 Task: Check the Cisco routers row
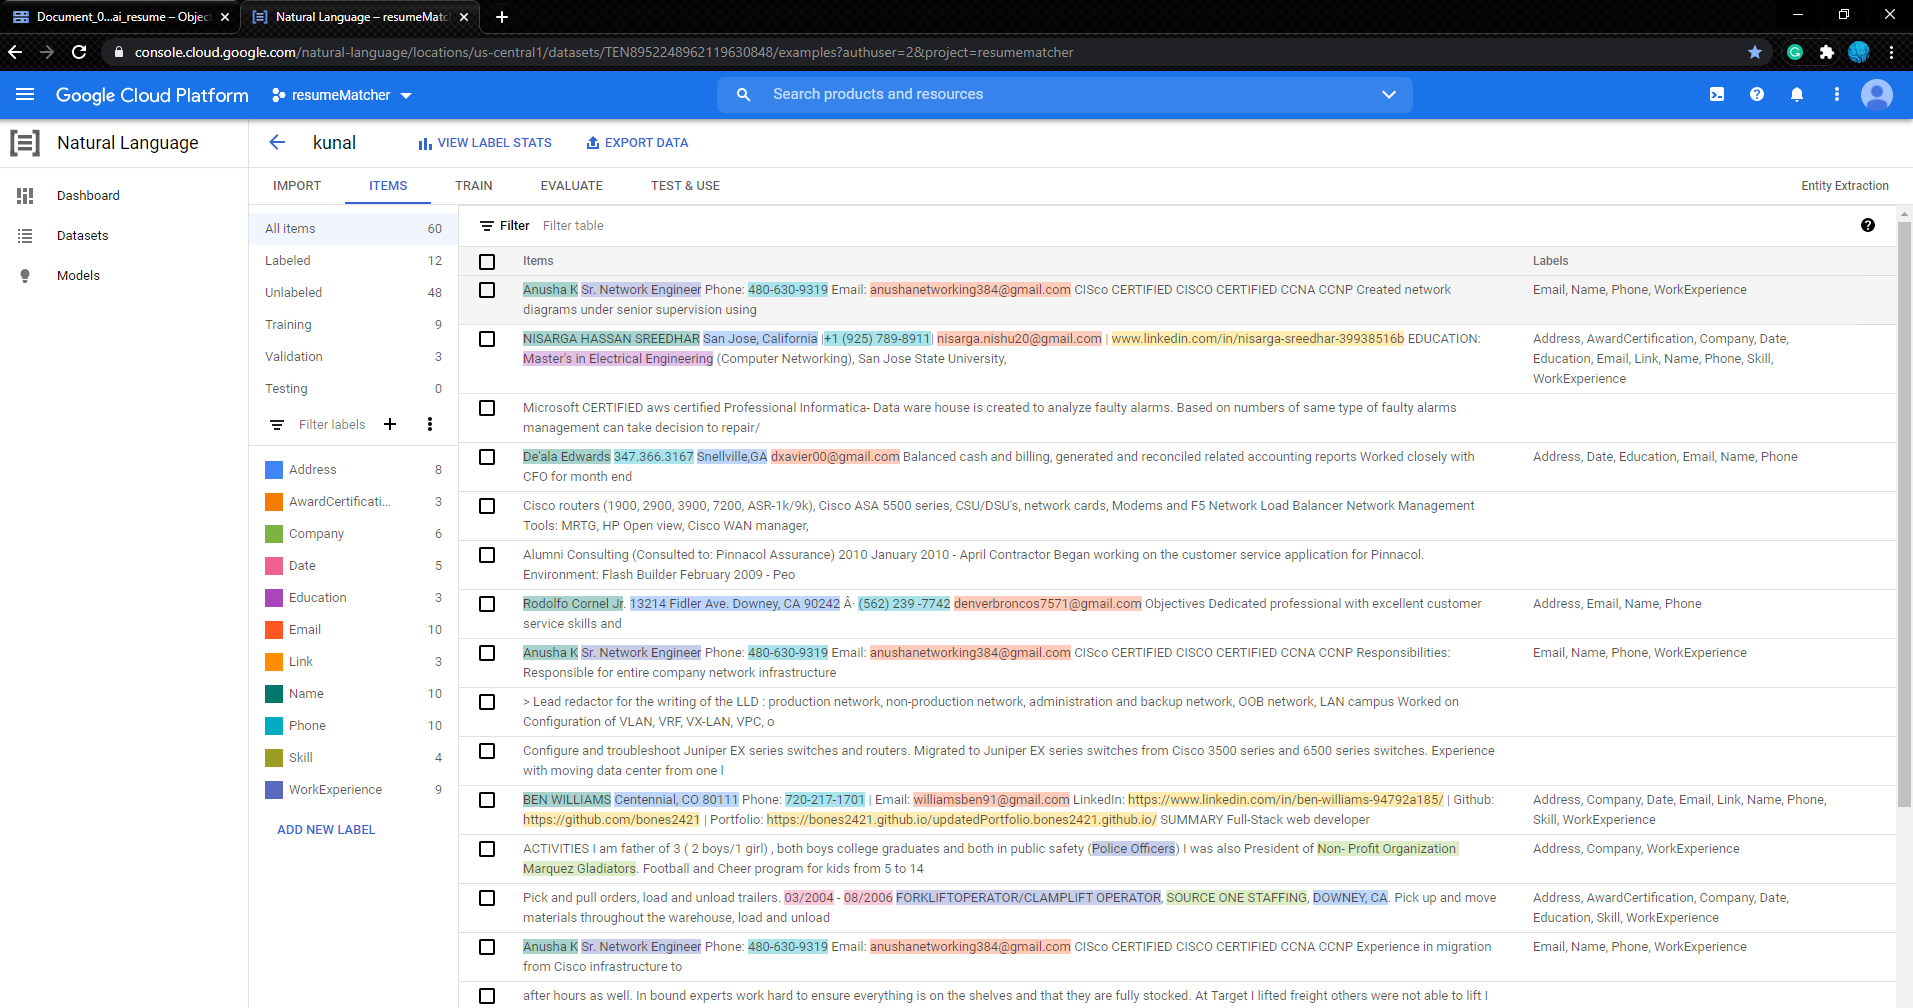pyautogui.click(x=487, y=506)
